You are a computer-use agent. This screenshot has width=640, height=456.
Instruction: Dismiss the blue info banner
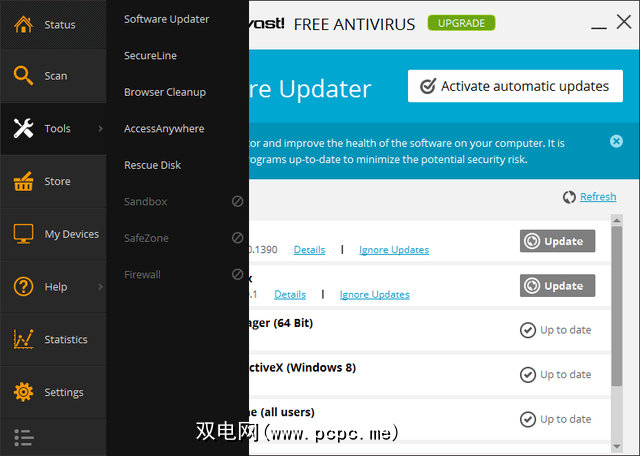point(616,141)
